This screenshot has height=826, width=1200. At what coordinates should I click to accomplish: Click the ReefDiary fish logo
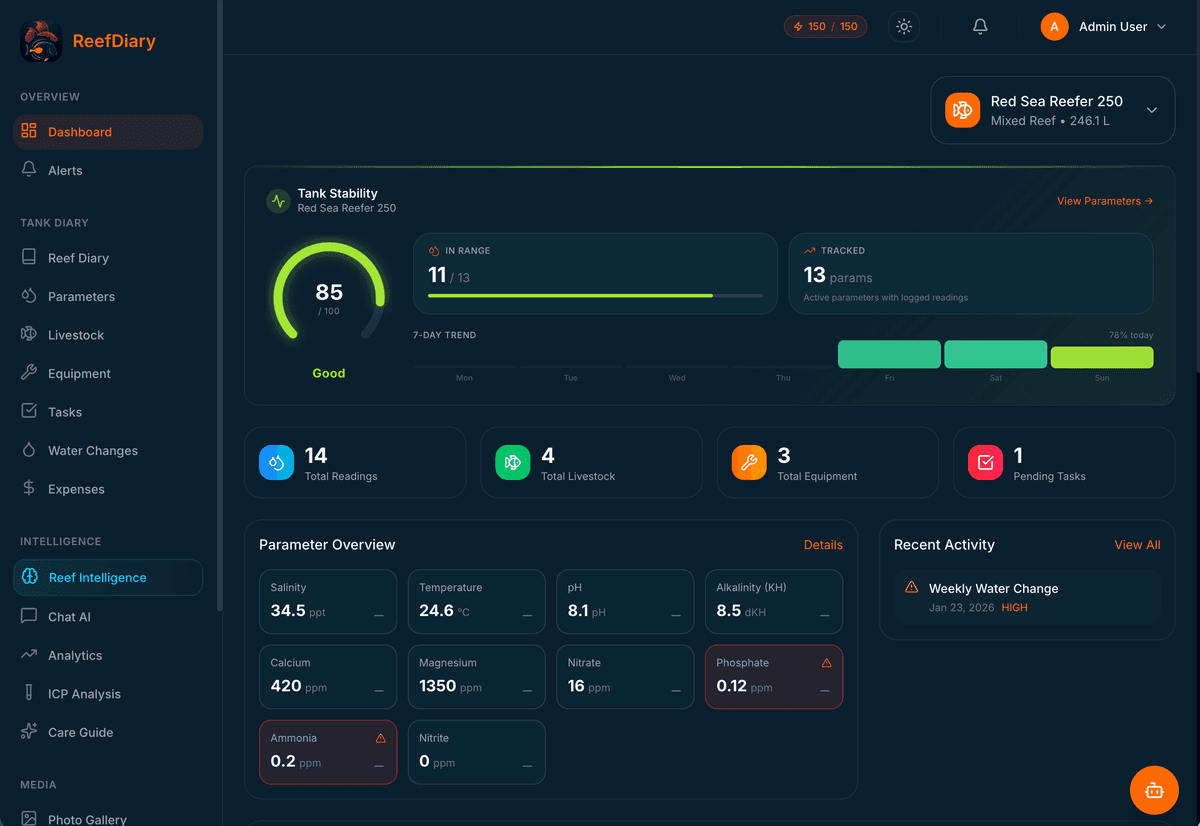[40, 41]
